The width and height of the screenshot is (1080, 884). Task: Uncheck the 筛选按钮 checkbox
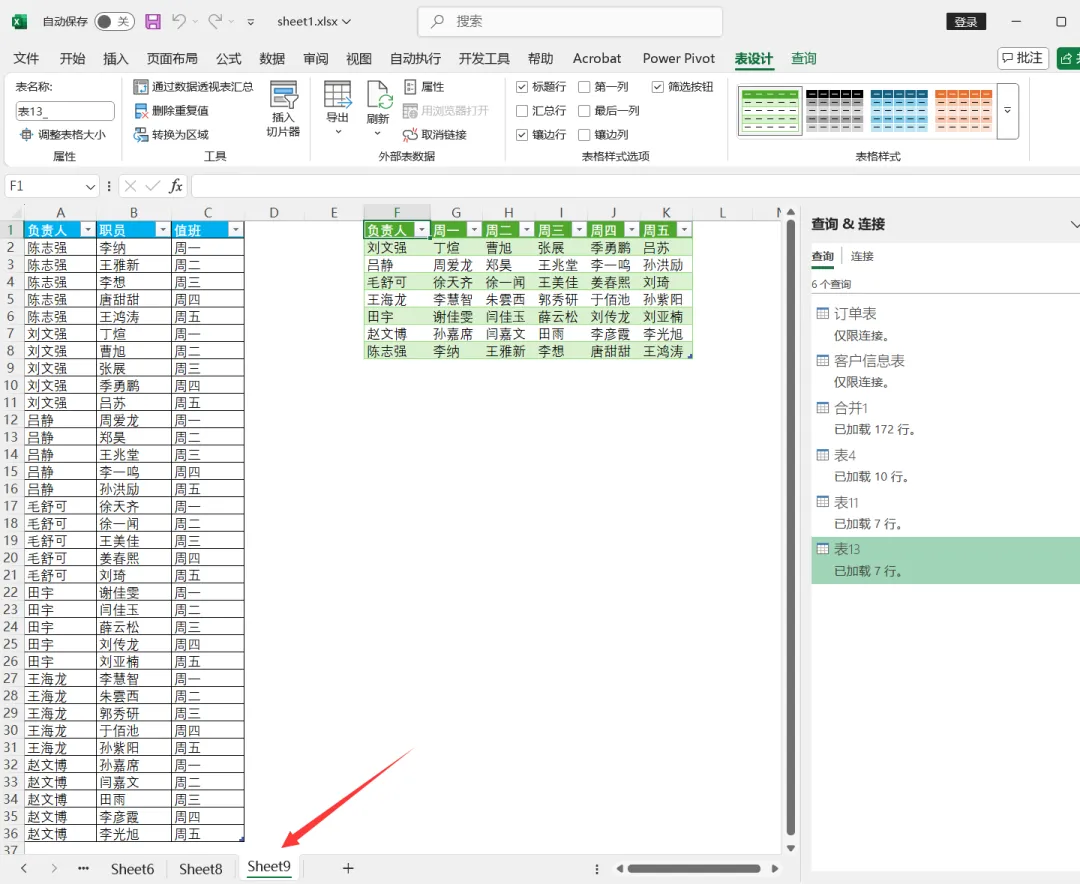[658, 87]
